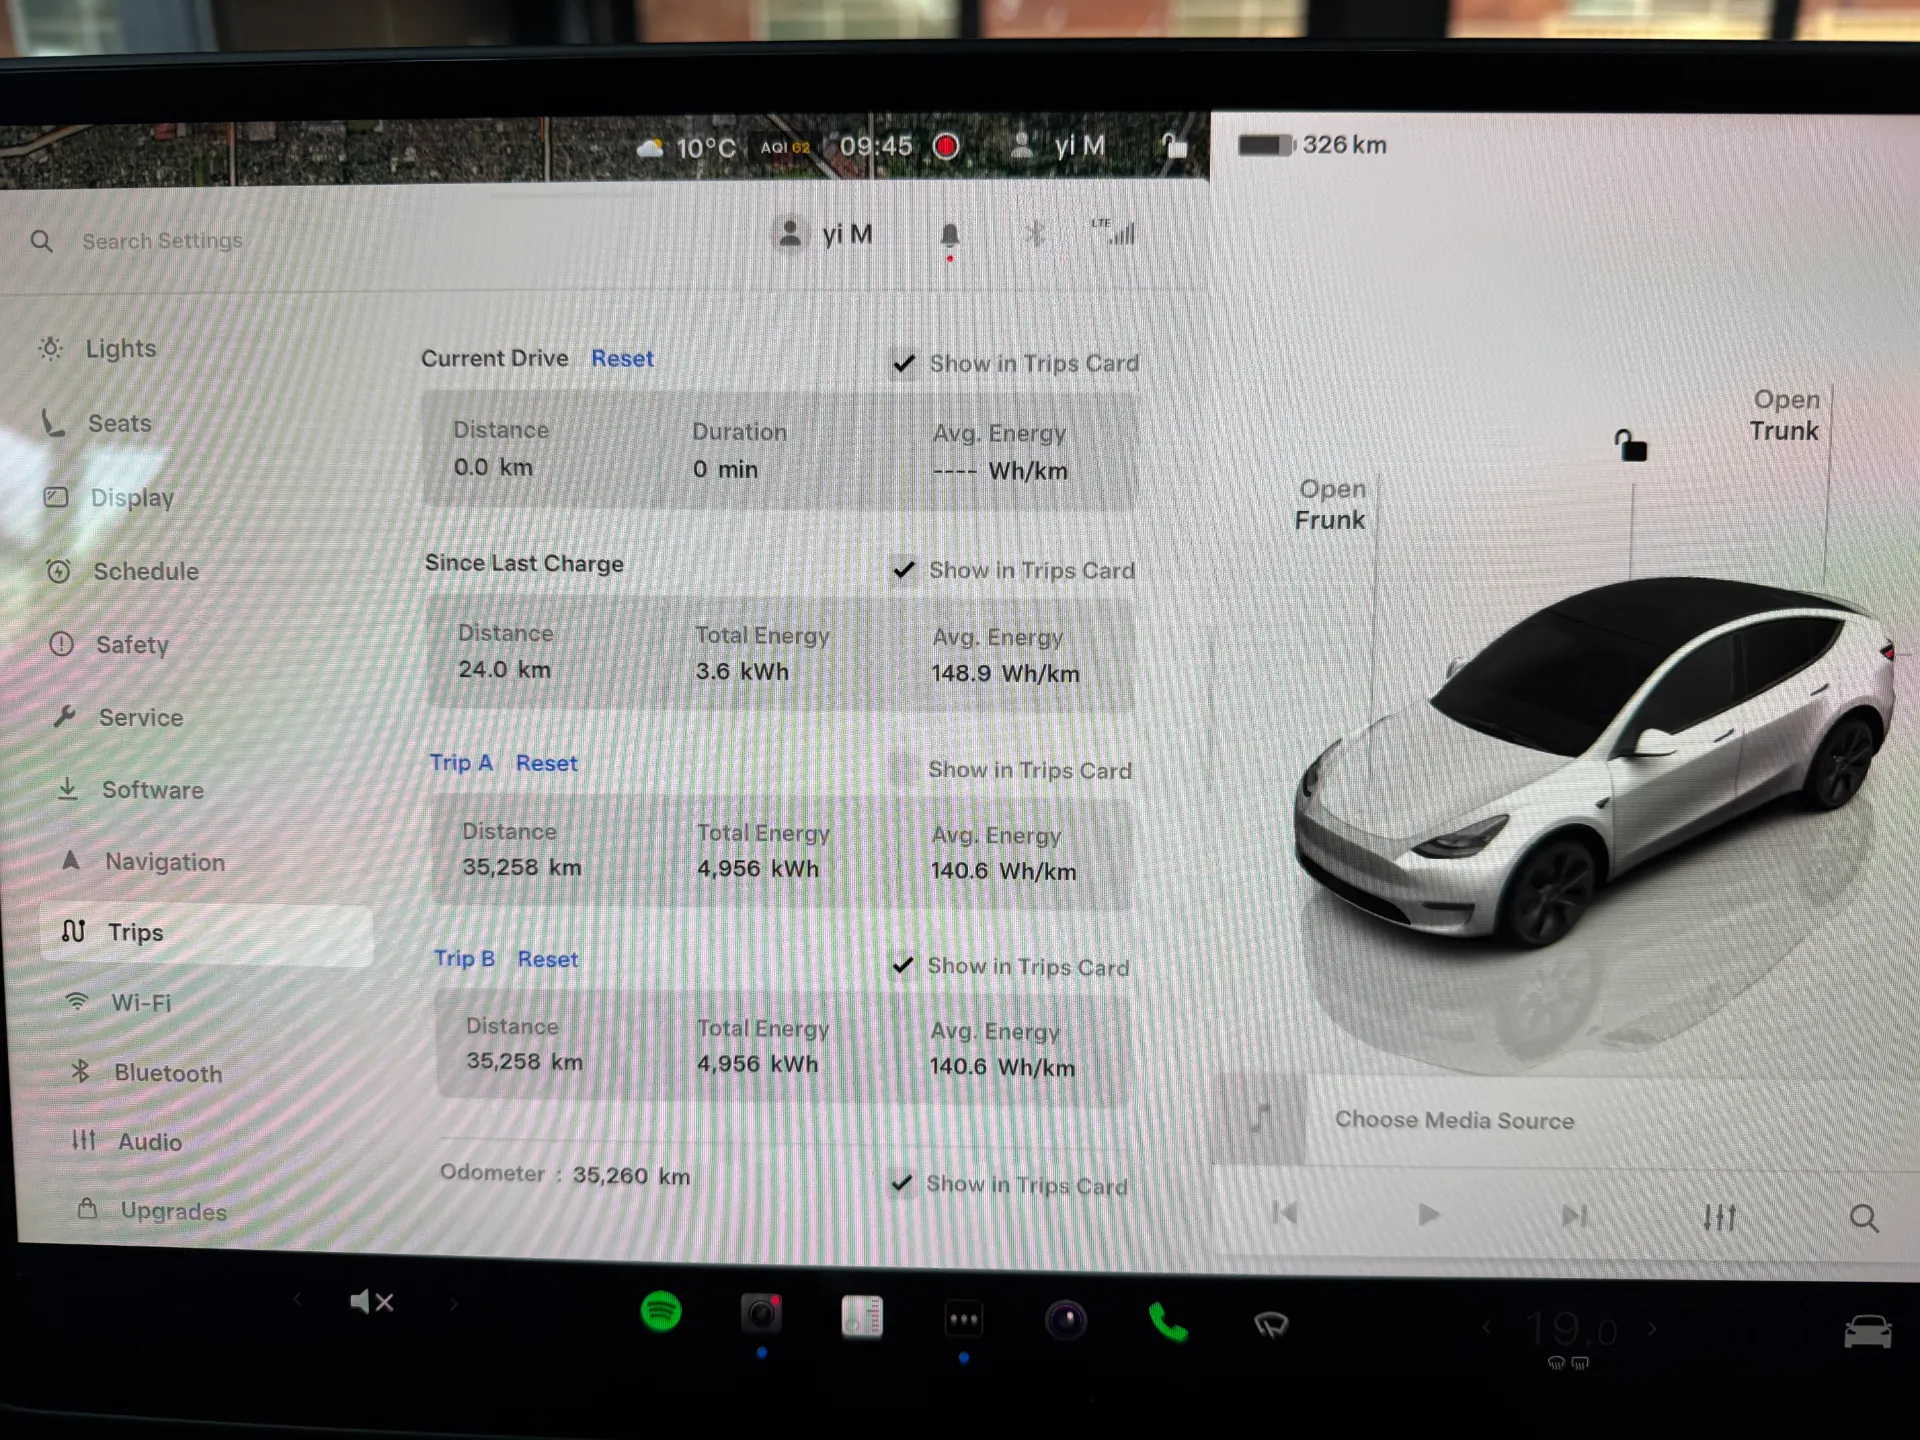1920x1440 pixels.
Task: Open the Frunk
Action: click(x=1330, y=504)
